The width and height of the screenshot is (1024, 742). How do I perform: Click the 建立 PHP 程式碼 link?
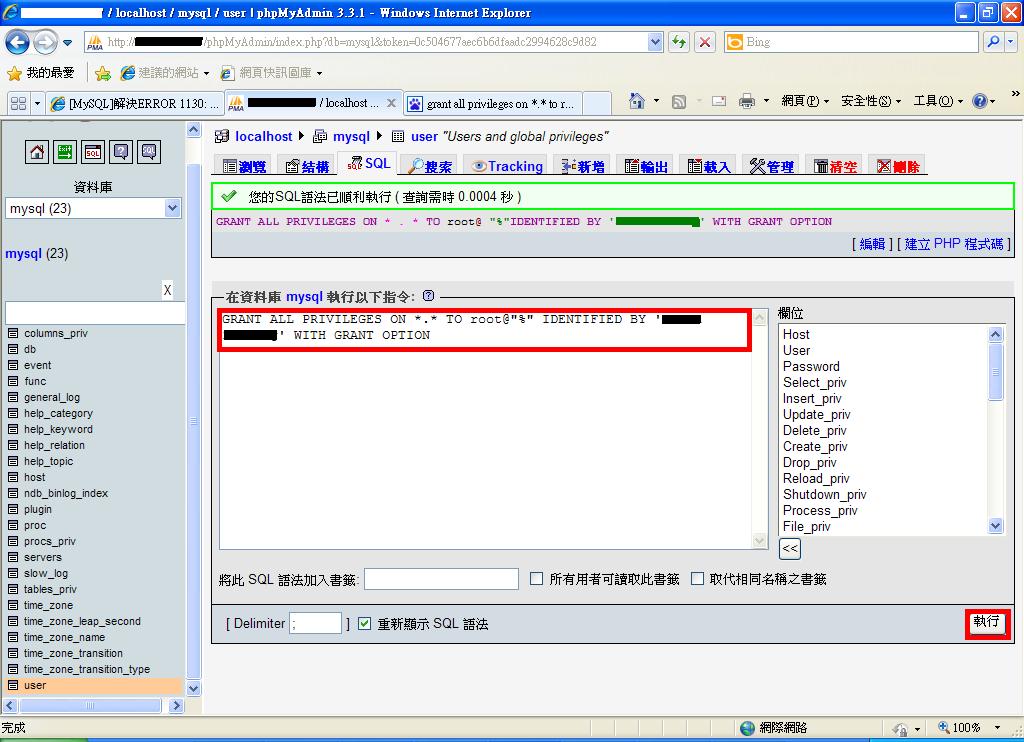tap(953, 244)
